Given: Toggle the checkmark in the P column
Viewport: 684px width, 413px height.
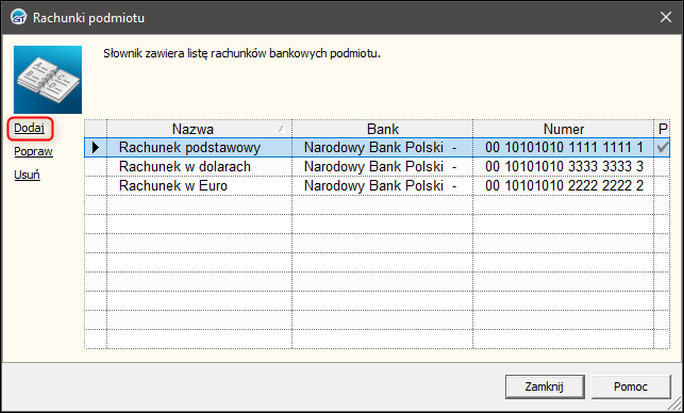Looking at the screenshot, I should pos(662,147).
